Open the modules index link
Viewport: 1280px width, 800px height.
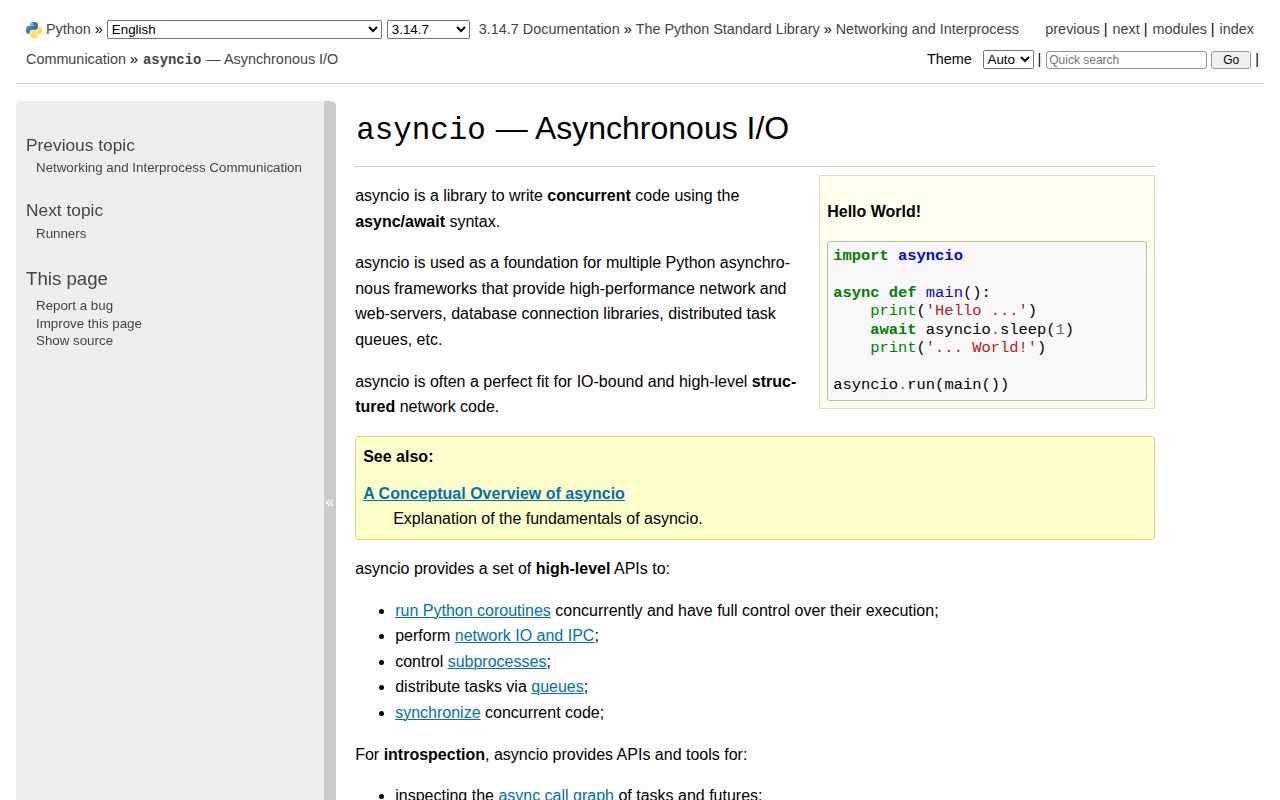1179,29
